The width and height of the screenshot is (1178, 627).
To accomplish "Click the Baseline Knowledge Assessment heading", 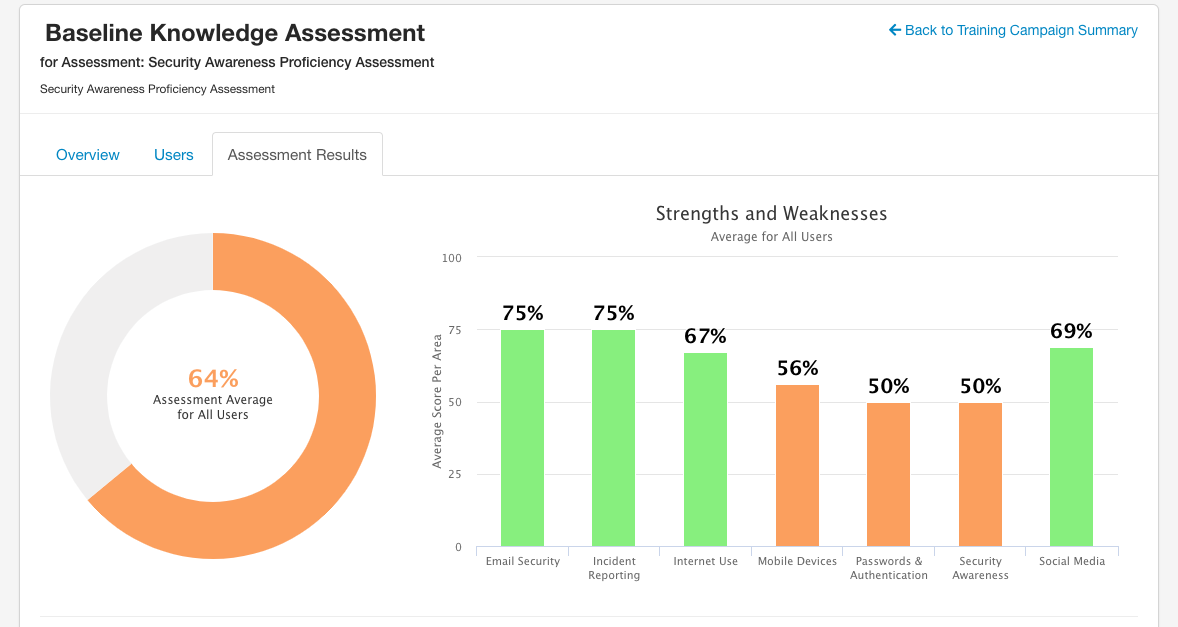I will [x=235, y=33].
